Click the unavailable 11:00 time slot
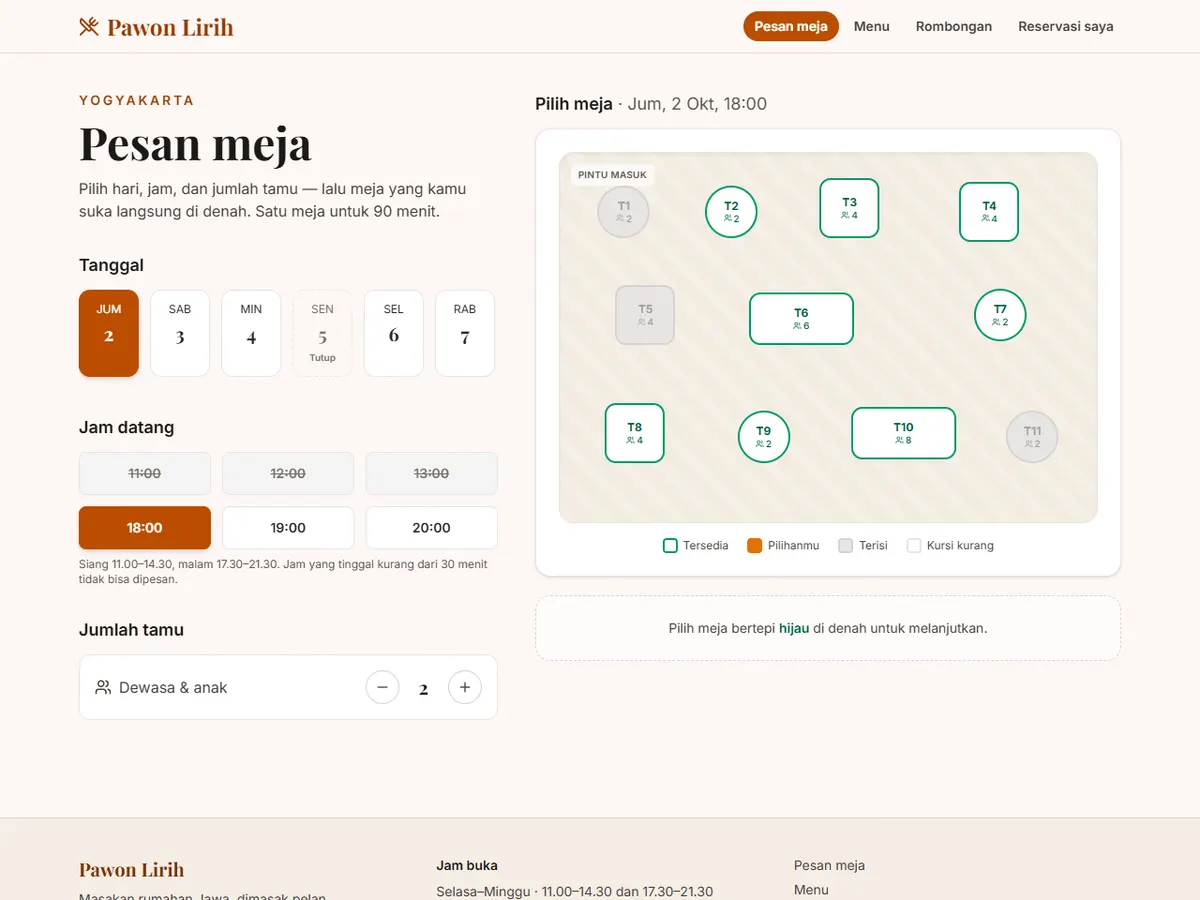Viewport: 1200px width, 900px height. coord(145,474)
